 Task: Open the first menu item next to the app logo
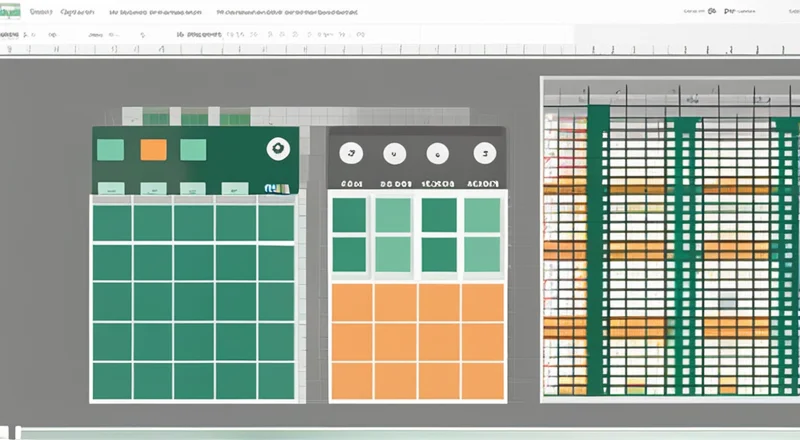pyautogui.click(x=40, y=13)
